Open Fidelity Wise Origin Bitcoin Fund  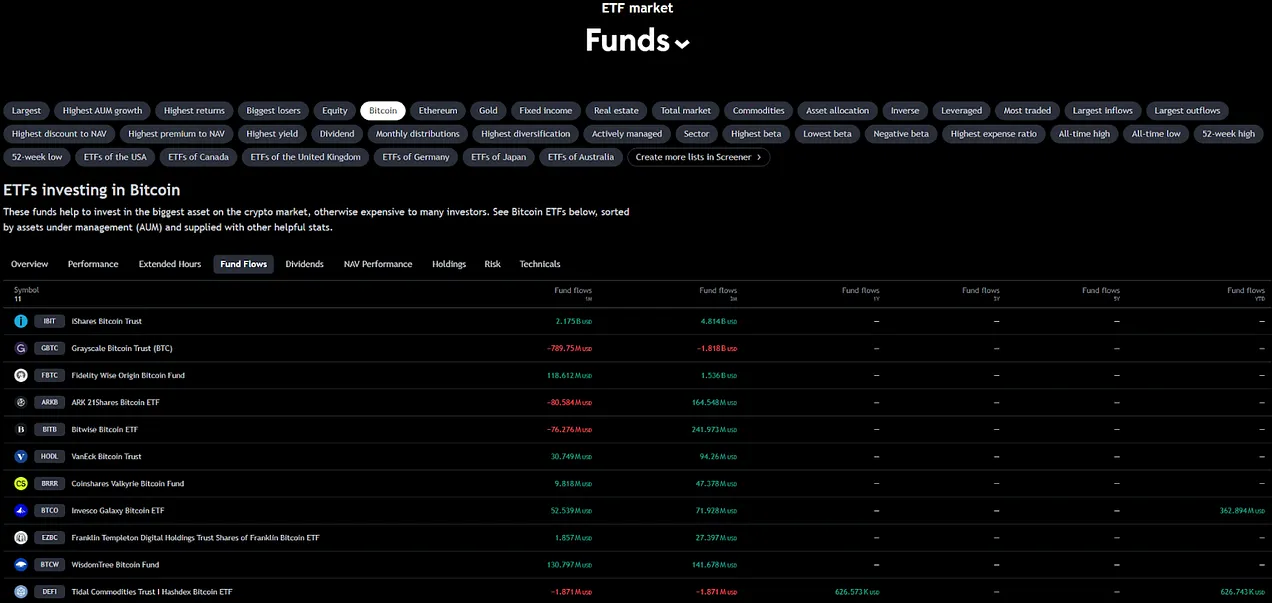[x=128, y=375]
